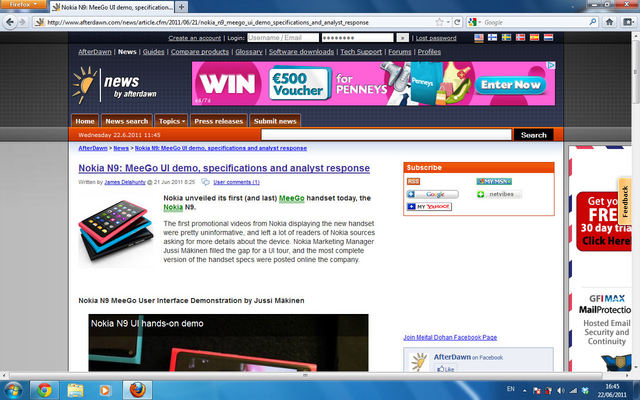Select the red flag with white cross
The image size is (640, 400).
coord(520,38)
